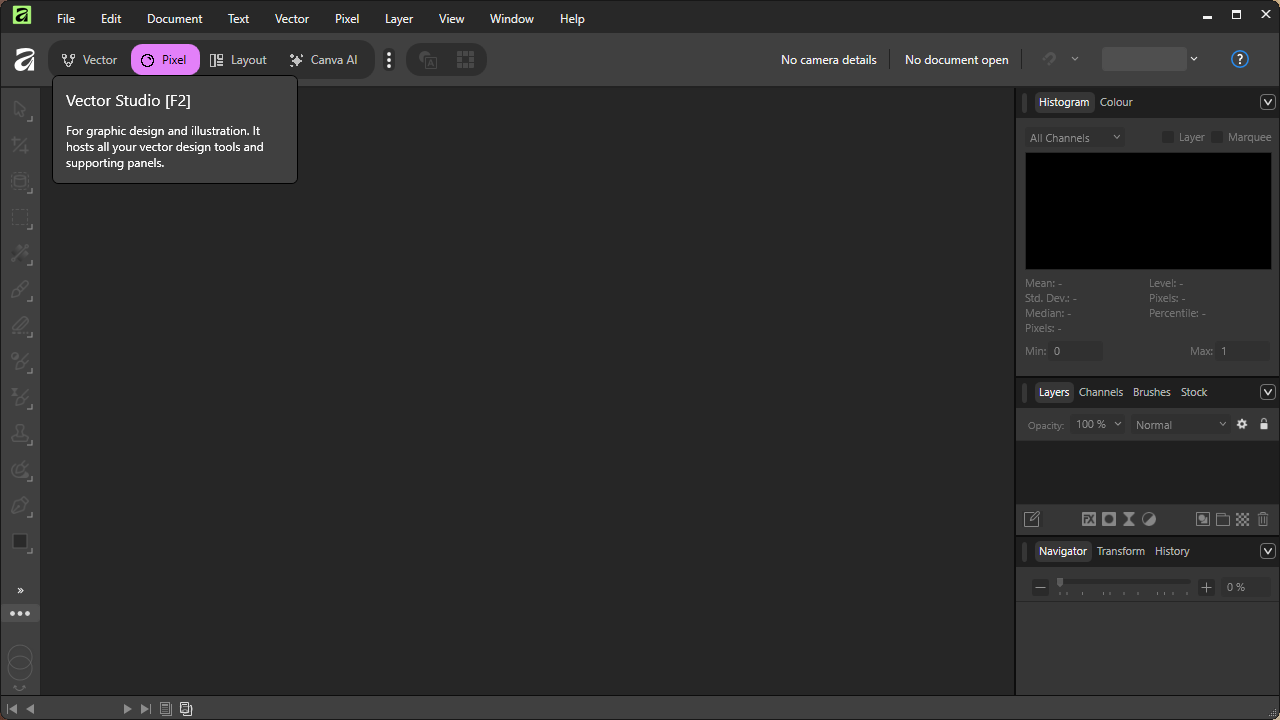The image size is (1280, 720).
Task: Open Canva AI studio
Action: tap(323, 60)
